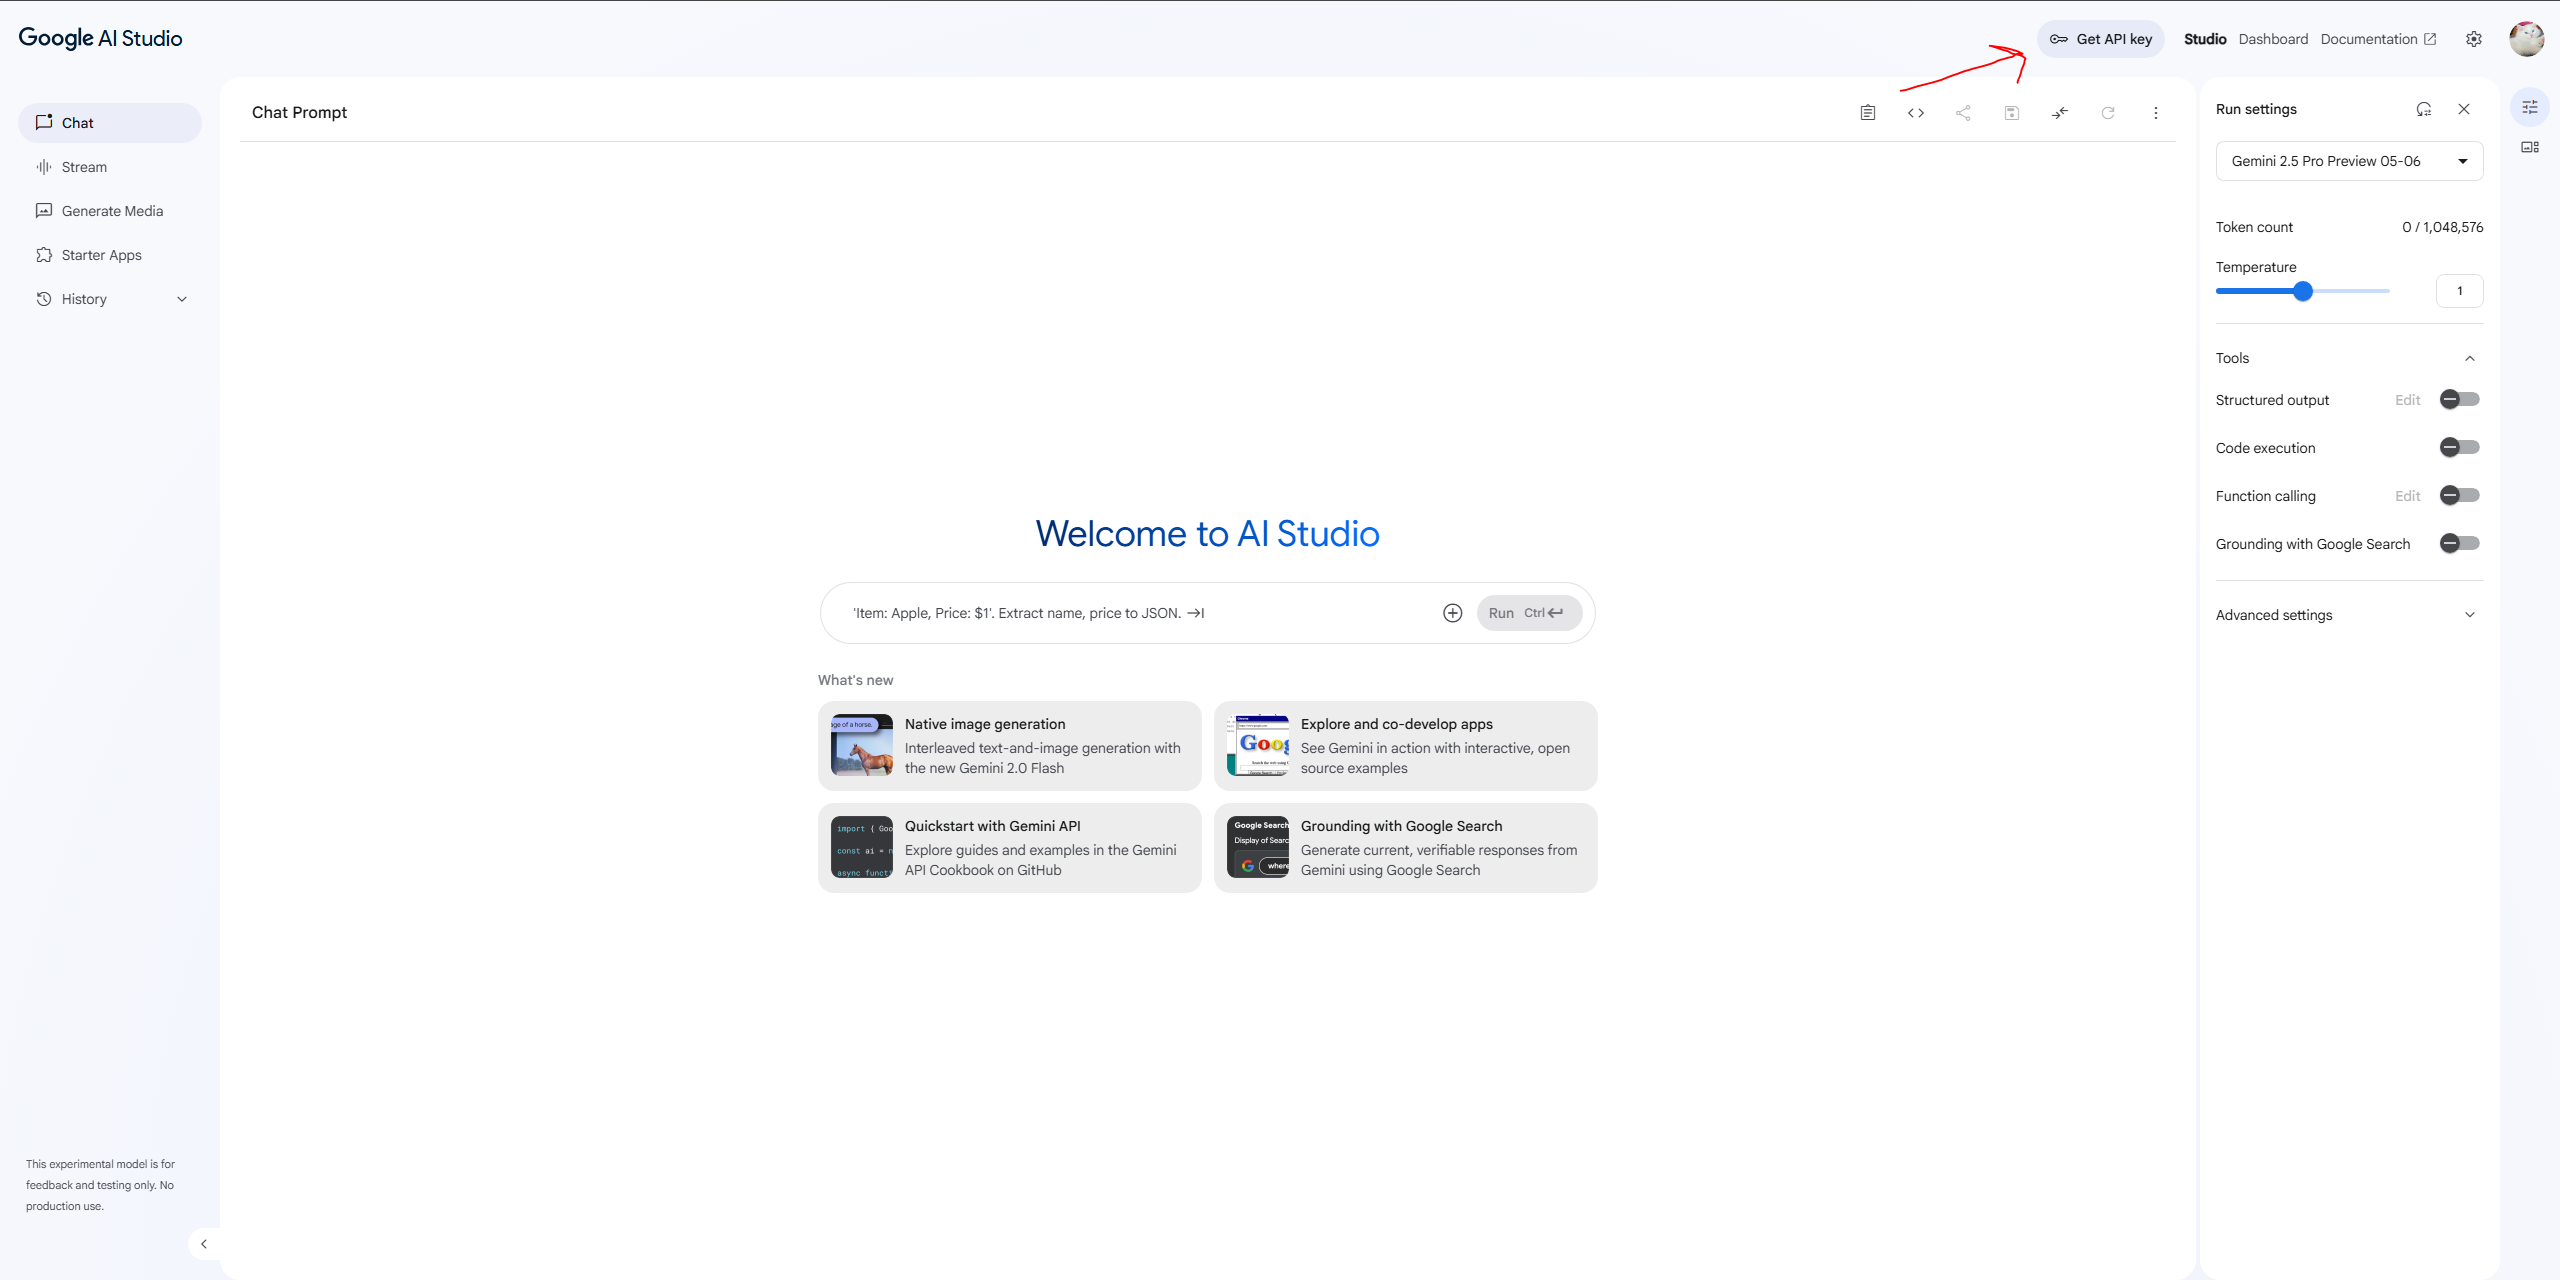This screenshot has width=2560, height=1280.
Task: Enable the Structured output toggle
Action: [x=2459, y=399]
